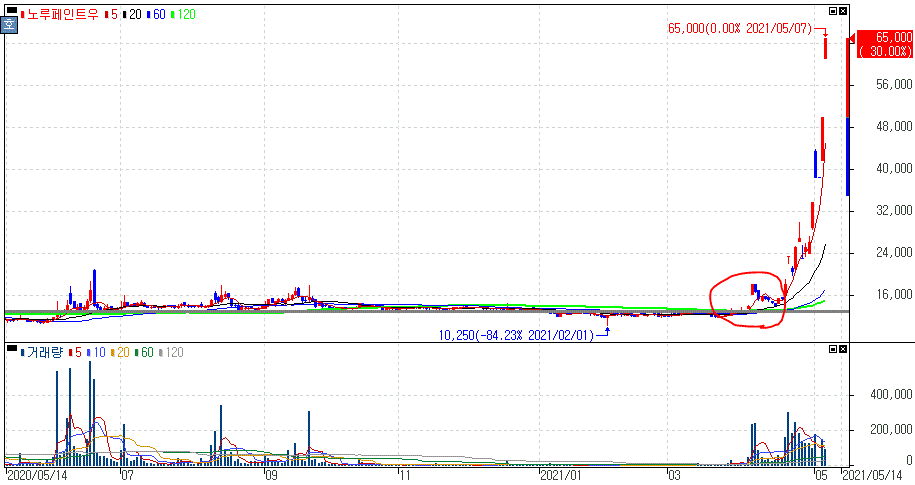Click the low annotation 10,250(-84.23% 2021/02/01)
Screen dimensions: 915x485
point(516,335)
